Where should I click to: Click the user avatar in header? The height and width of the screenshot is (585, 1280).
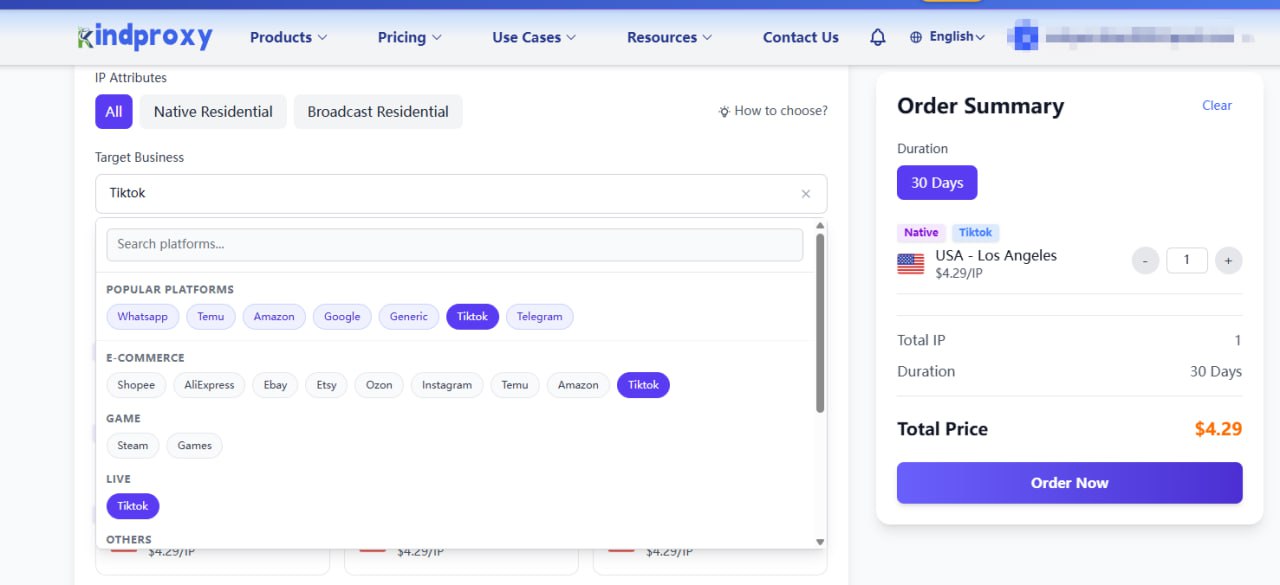pyautogui.click(x=1023, y=37)
